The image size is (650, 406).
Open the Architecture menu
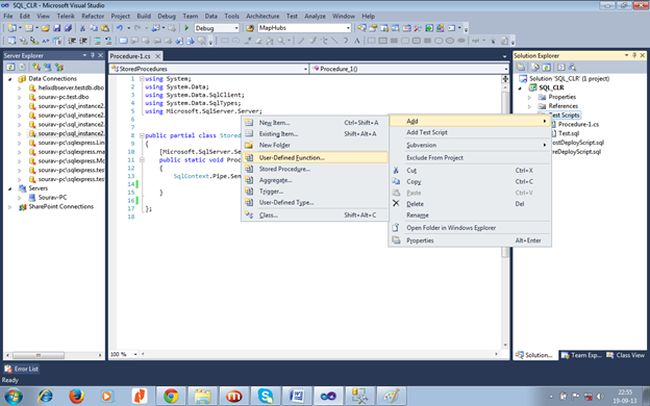pos(263,16)
